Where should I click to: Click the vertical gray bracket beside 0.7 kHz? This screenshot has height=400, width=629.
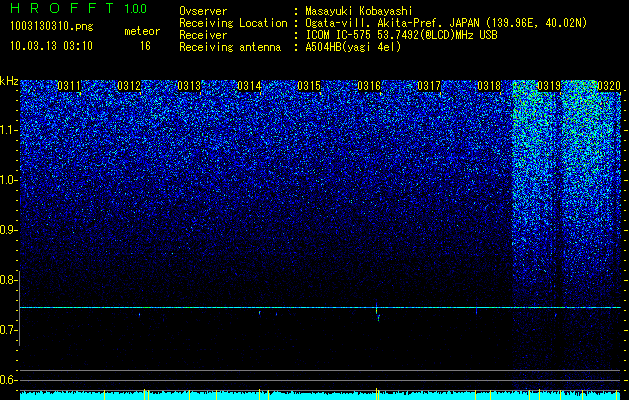pos(20,309)
